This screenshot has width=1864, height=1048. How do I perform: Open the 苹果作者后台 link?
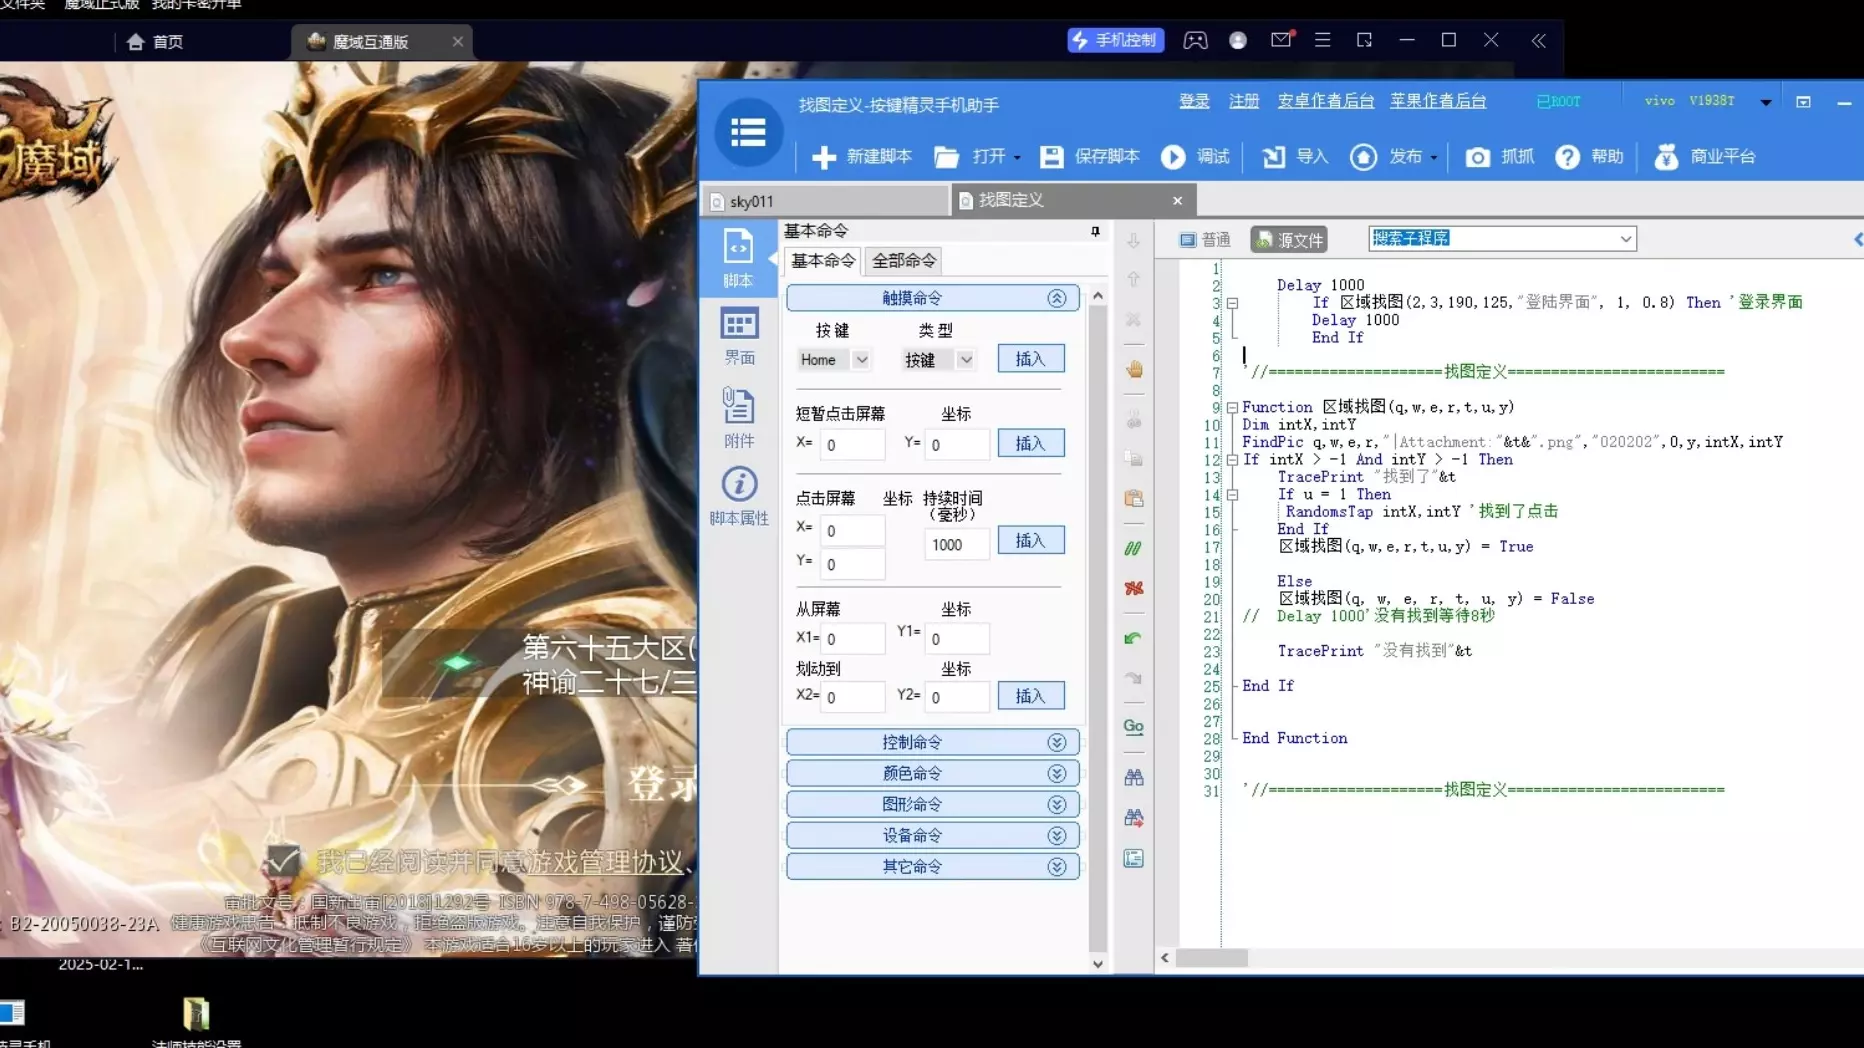[x=1438, y=101]
